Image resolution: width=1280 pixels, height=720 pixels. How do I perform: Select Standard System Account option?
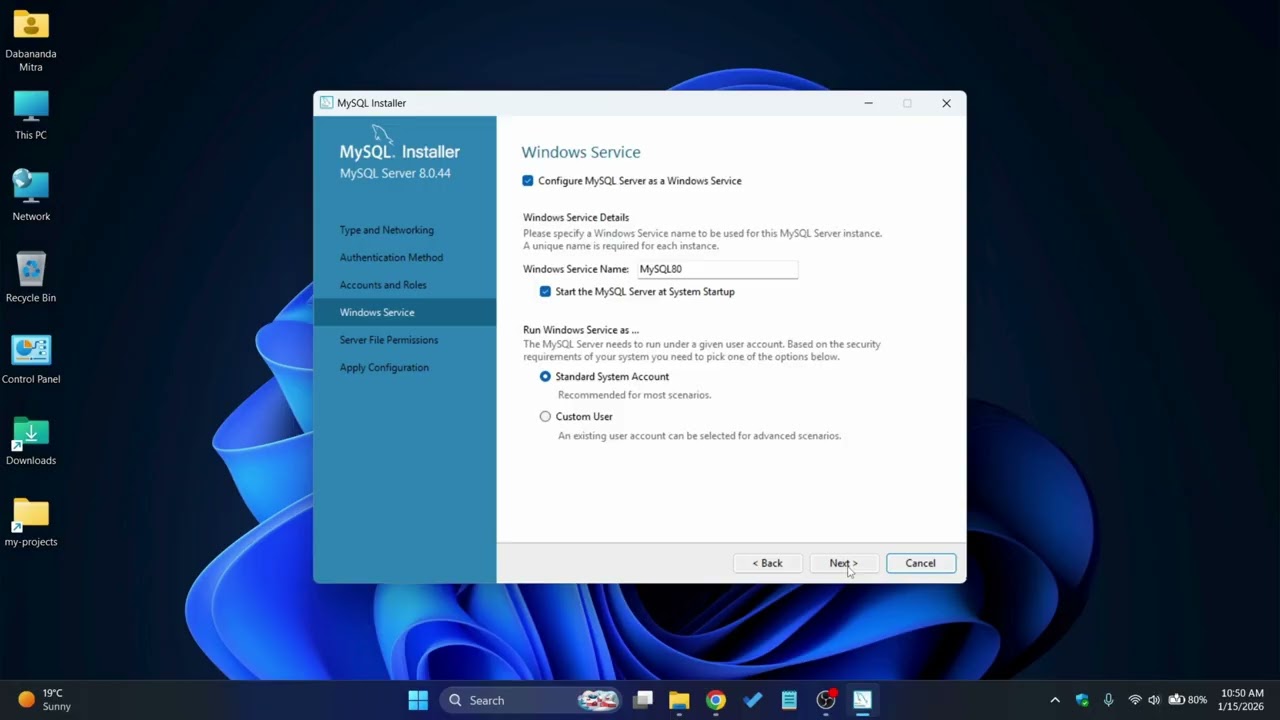pos(545,377)
